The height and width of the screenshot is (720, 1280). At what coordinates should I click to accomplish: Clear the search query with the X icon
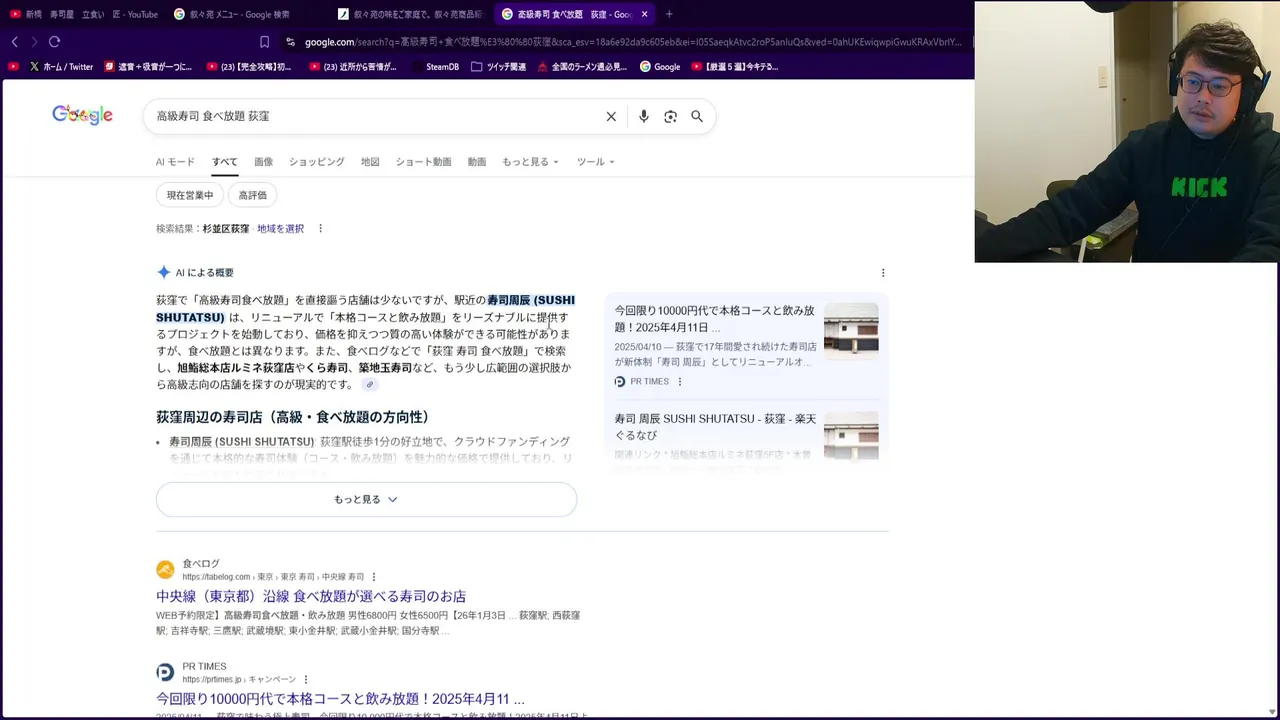coord(611,116)
